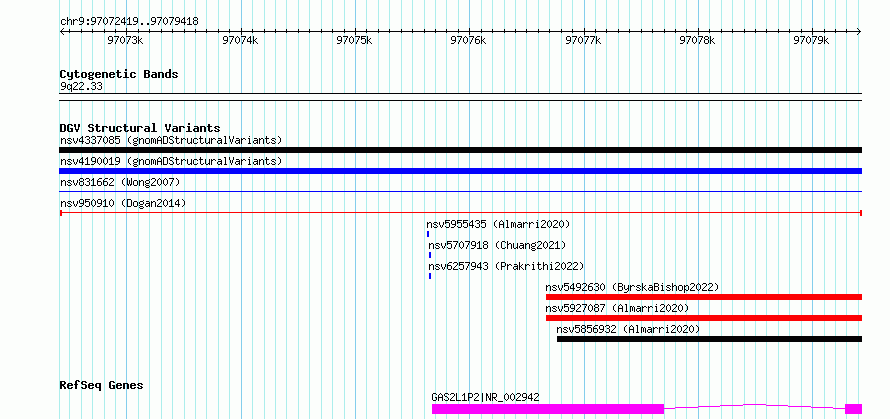
Task: Click the nsv4337085 black structural variant bar
Action: tap(460, 150)
